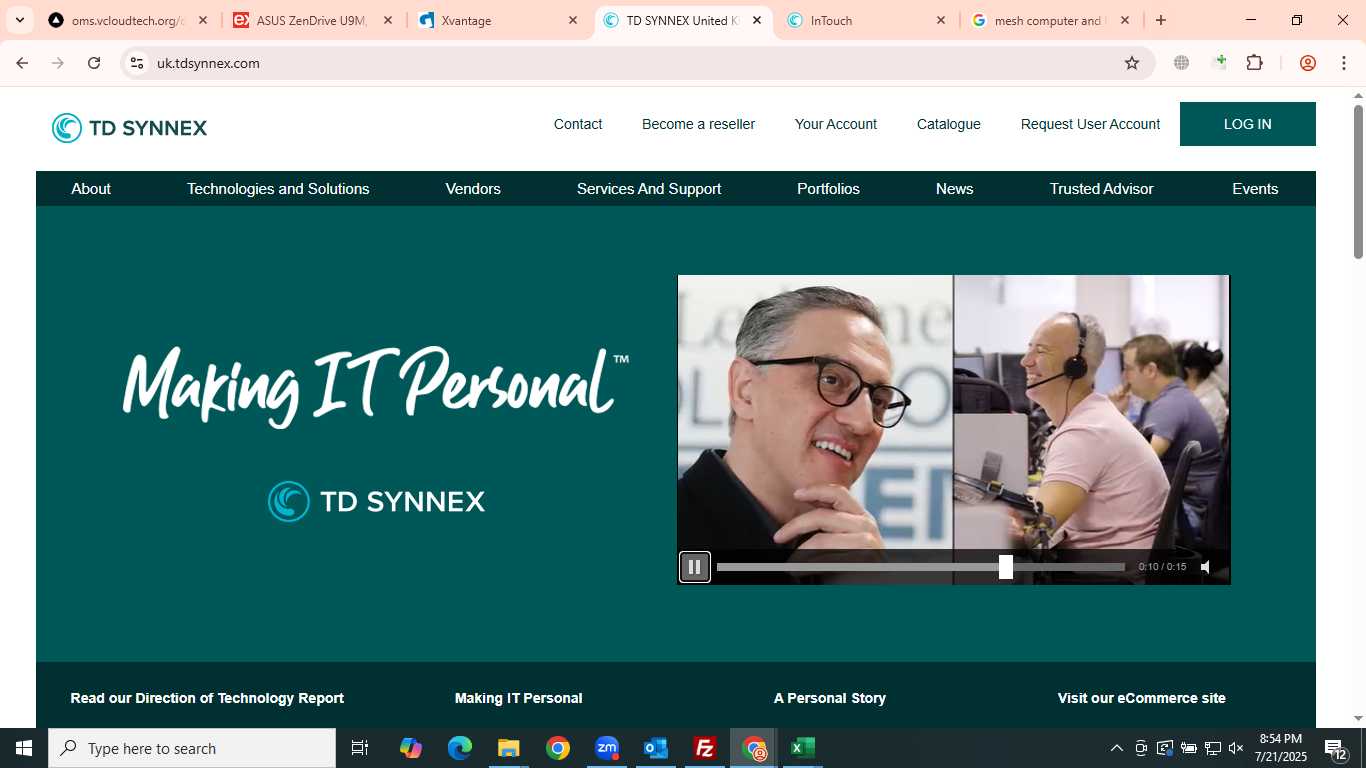View site information icon in address bar
Screen dimensions: 1366x768
click(137, 63)
